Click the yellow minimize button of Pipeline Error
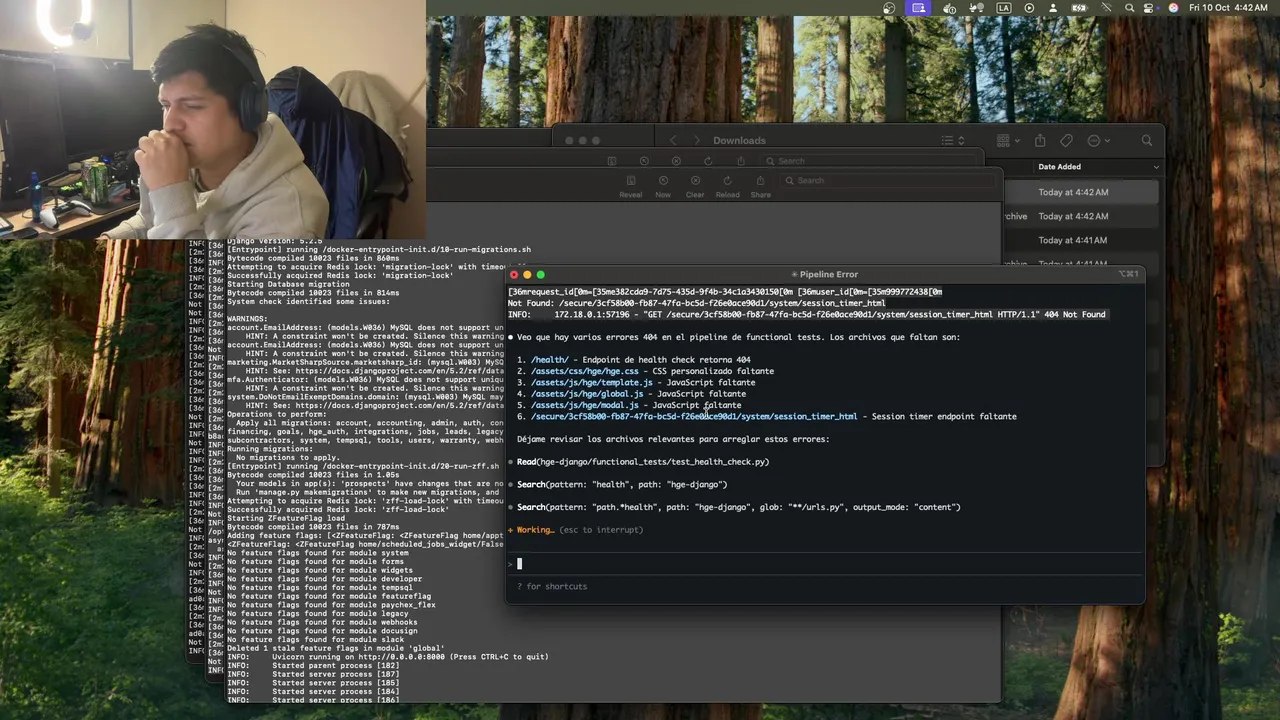 pos(527,274)
